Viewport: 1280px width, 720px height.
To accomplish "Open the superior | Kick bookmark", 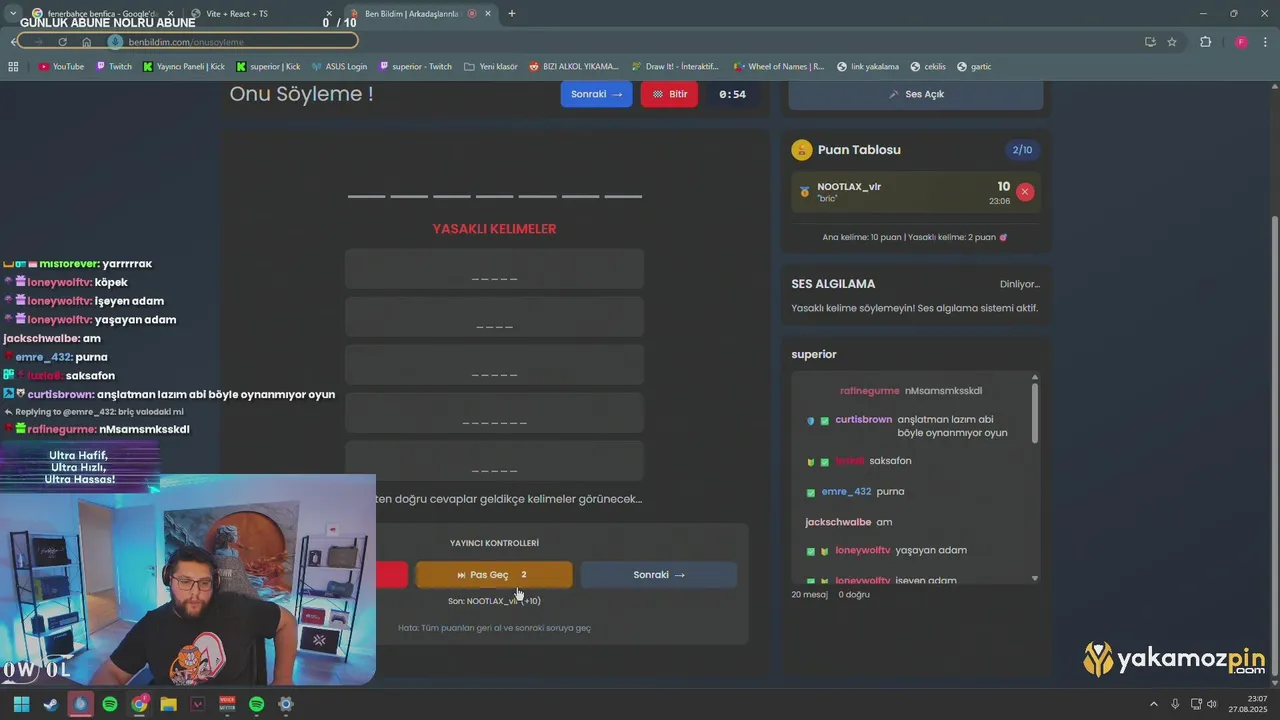I will (268, 66).
